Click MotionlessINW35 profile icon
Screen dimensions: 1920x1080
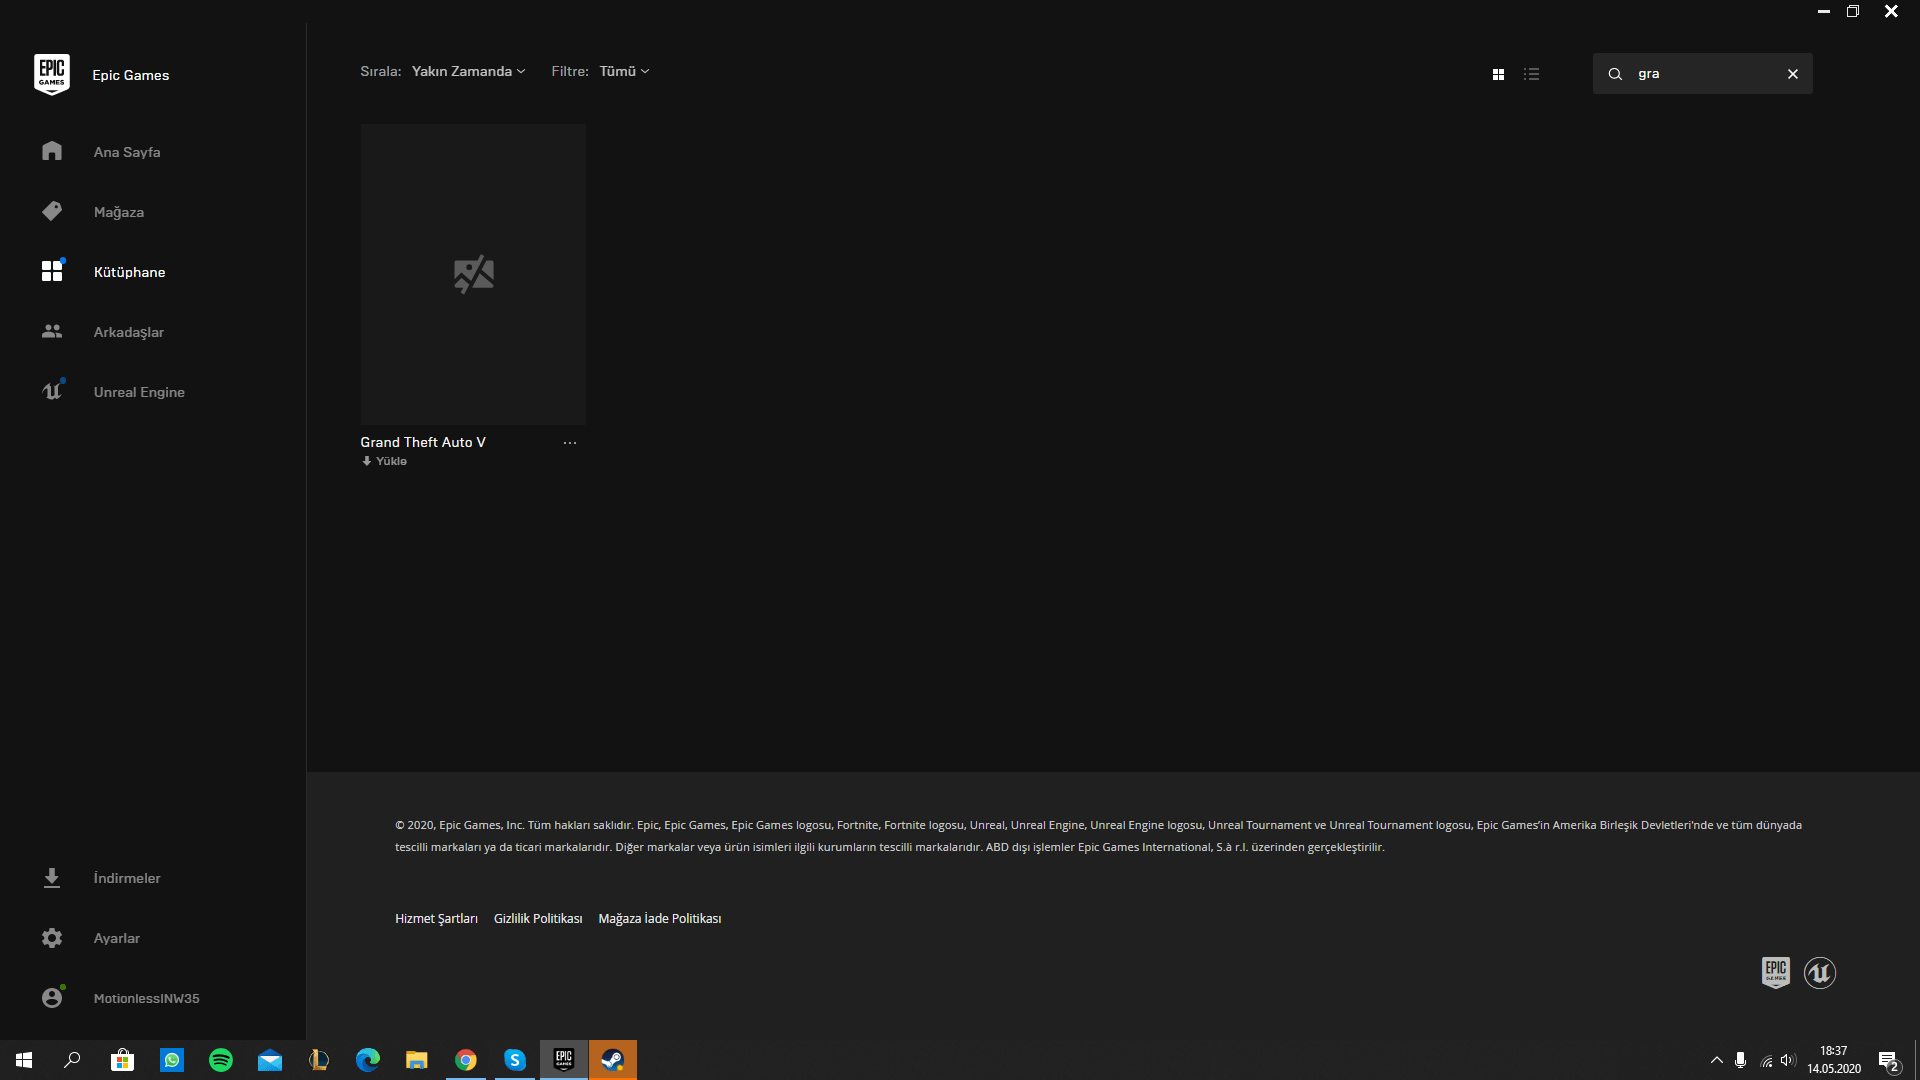pyautogui.click(x=52, y=998)
